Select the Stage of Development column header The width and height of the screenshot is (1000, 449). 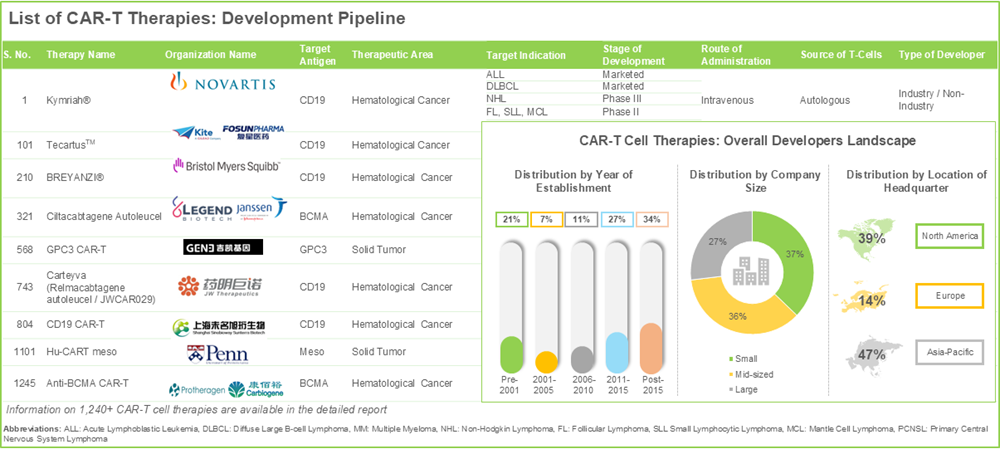point(636,54)
